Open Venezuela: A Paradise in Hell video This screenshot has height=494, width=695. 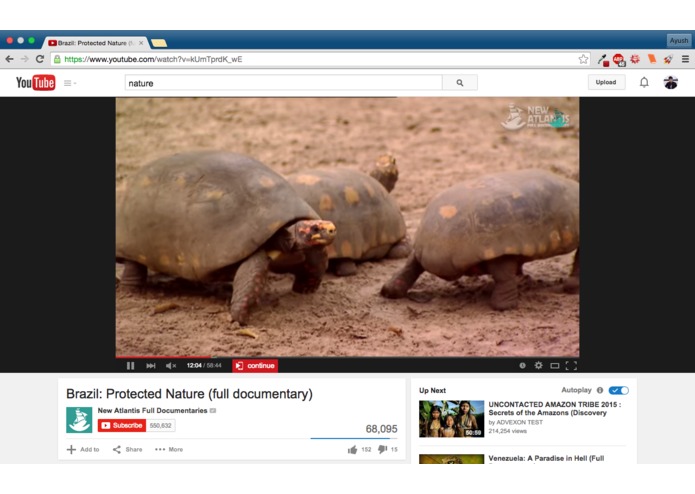coord(546,458)
